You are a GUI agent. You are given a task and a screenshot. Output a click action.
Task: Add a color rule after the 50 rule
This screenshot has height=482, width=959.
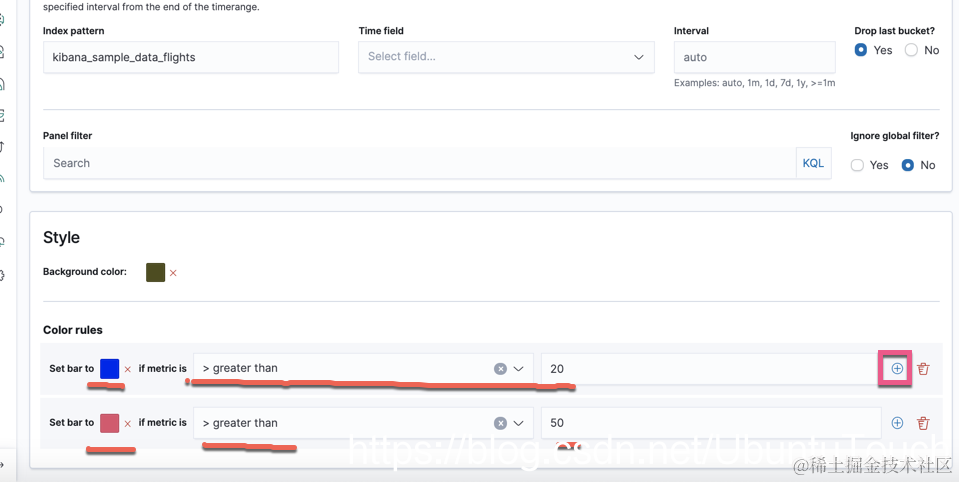click(897, 423)
